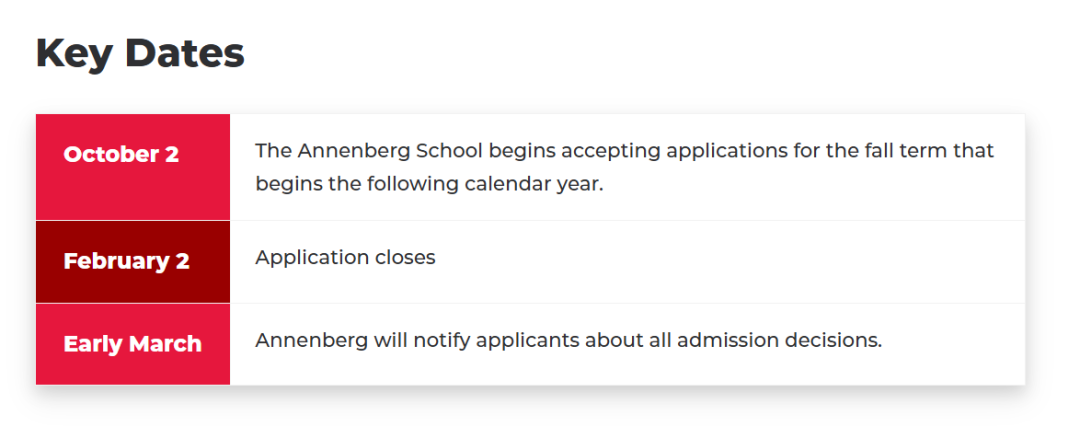This screenshot has width=1080, height=427.
Task: Click the line begins the following calendar year
Action: [x=429, y=185]
